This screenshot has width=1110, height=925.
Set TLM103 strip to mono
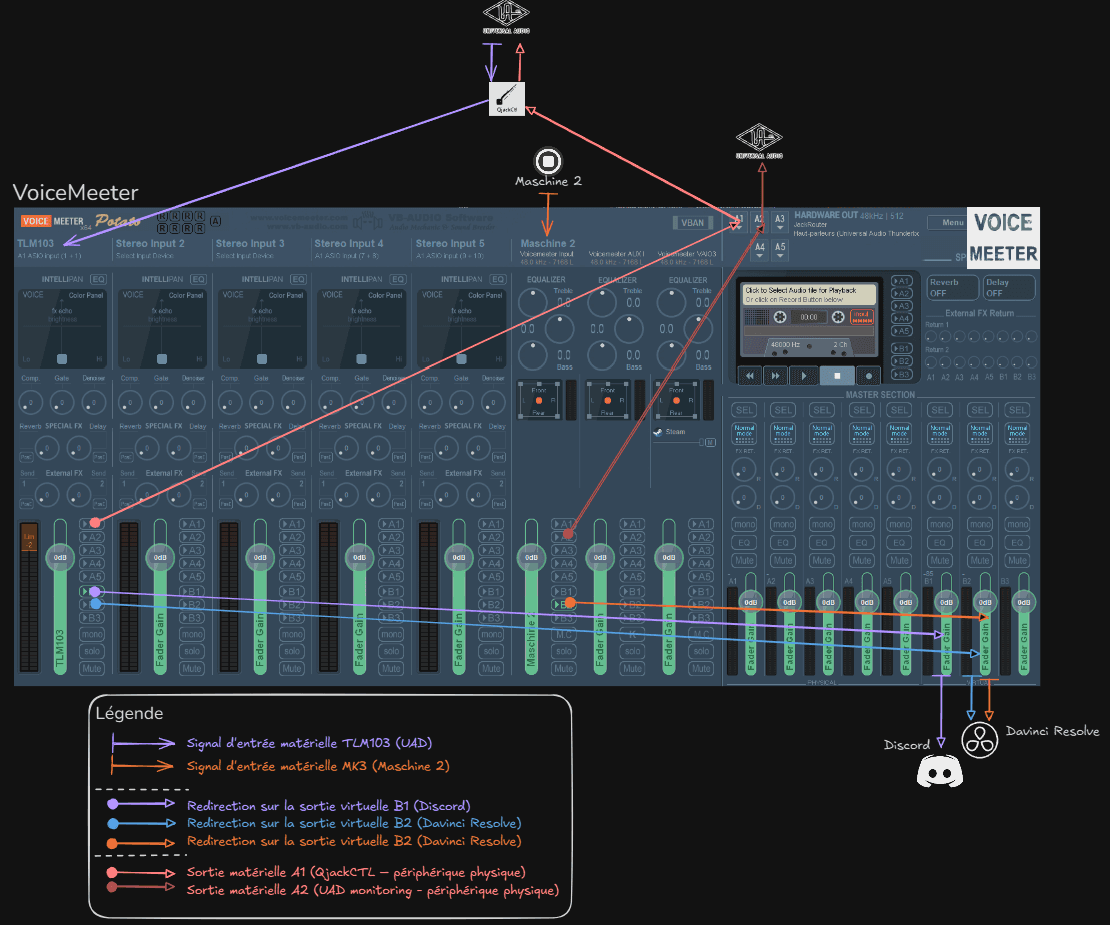click(92, 634)
